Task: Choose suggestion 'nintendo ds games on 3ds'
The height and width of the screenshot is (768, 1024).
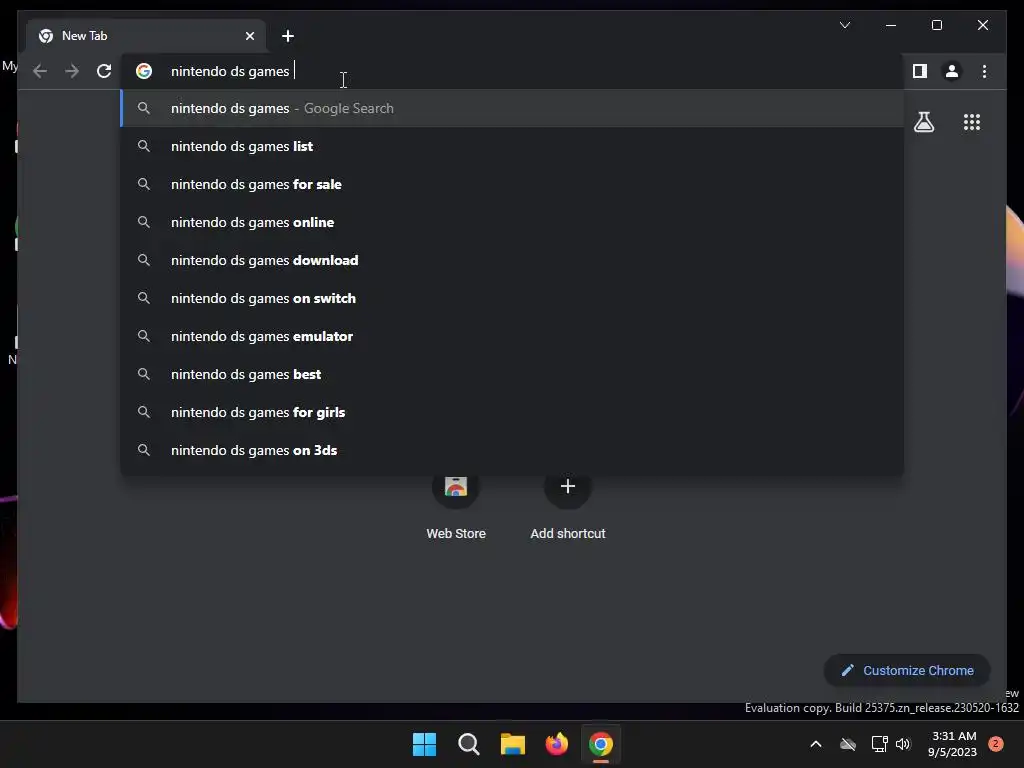Action: click(x=512, y=450)
